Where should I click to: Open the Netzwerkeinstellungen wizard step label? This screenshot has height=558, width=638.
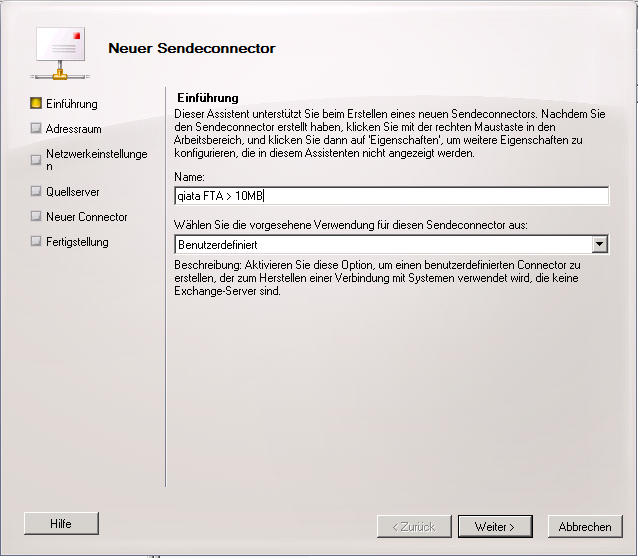click(97, 160)
